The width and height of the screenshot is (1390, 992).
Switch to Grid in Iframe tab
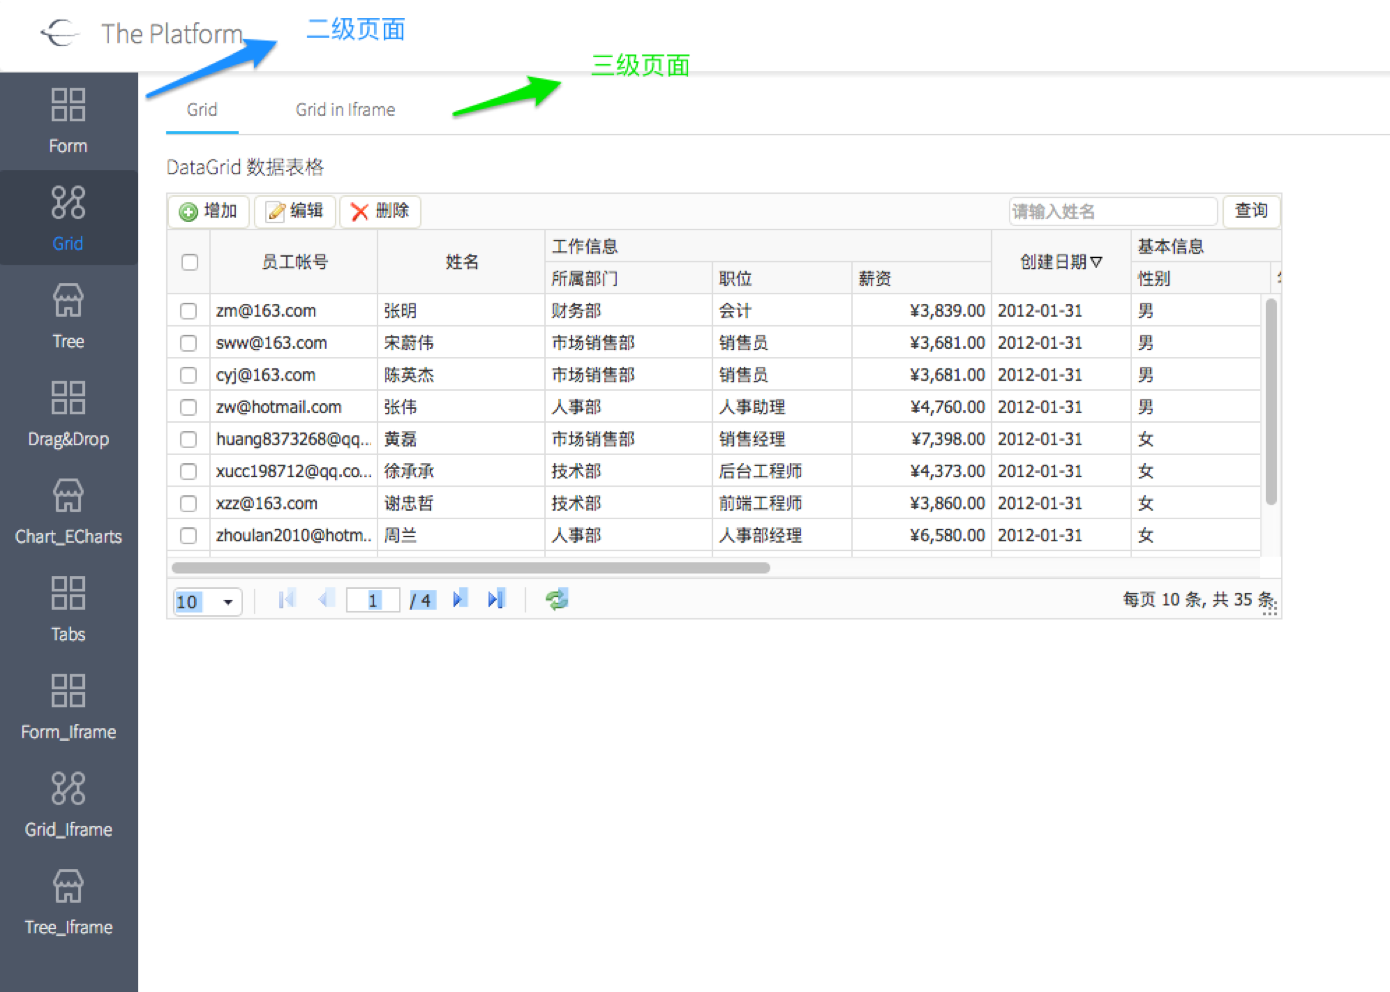pos(345,110)
